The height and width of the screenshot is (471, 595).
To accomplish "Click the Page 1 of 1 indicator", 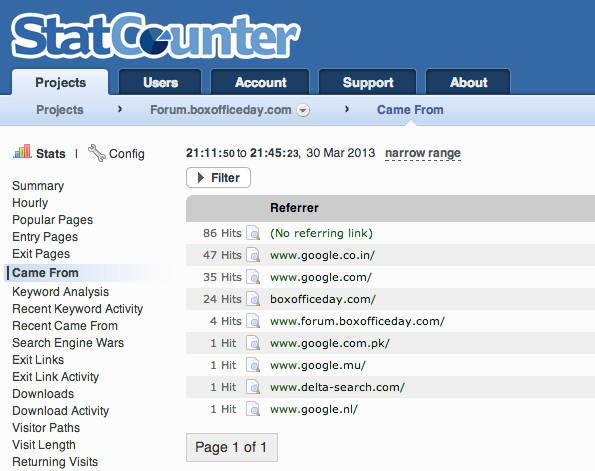I will [x=231, y=447].
